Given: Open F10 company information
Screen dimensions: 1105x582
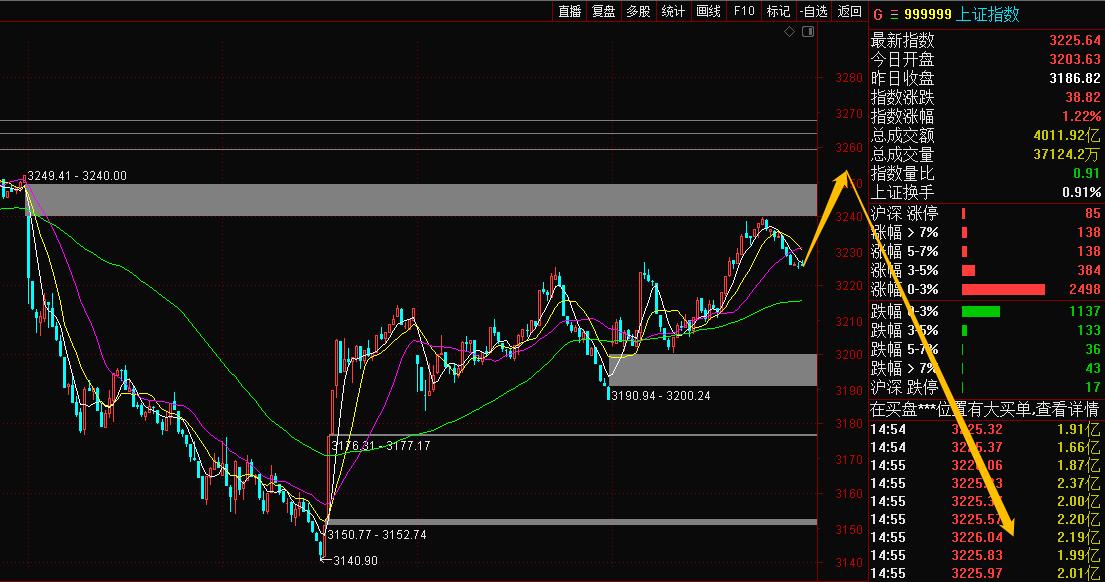Looking at the screenshot, I should point(743,11).
